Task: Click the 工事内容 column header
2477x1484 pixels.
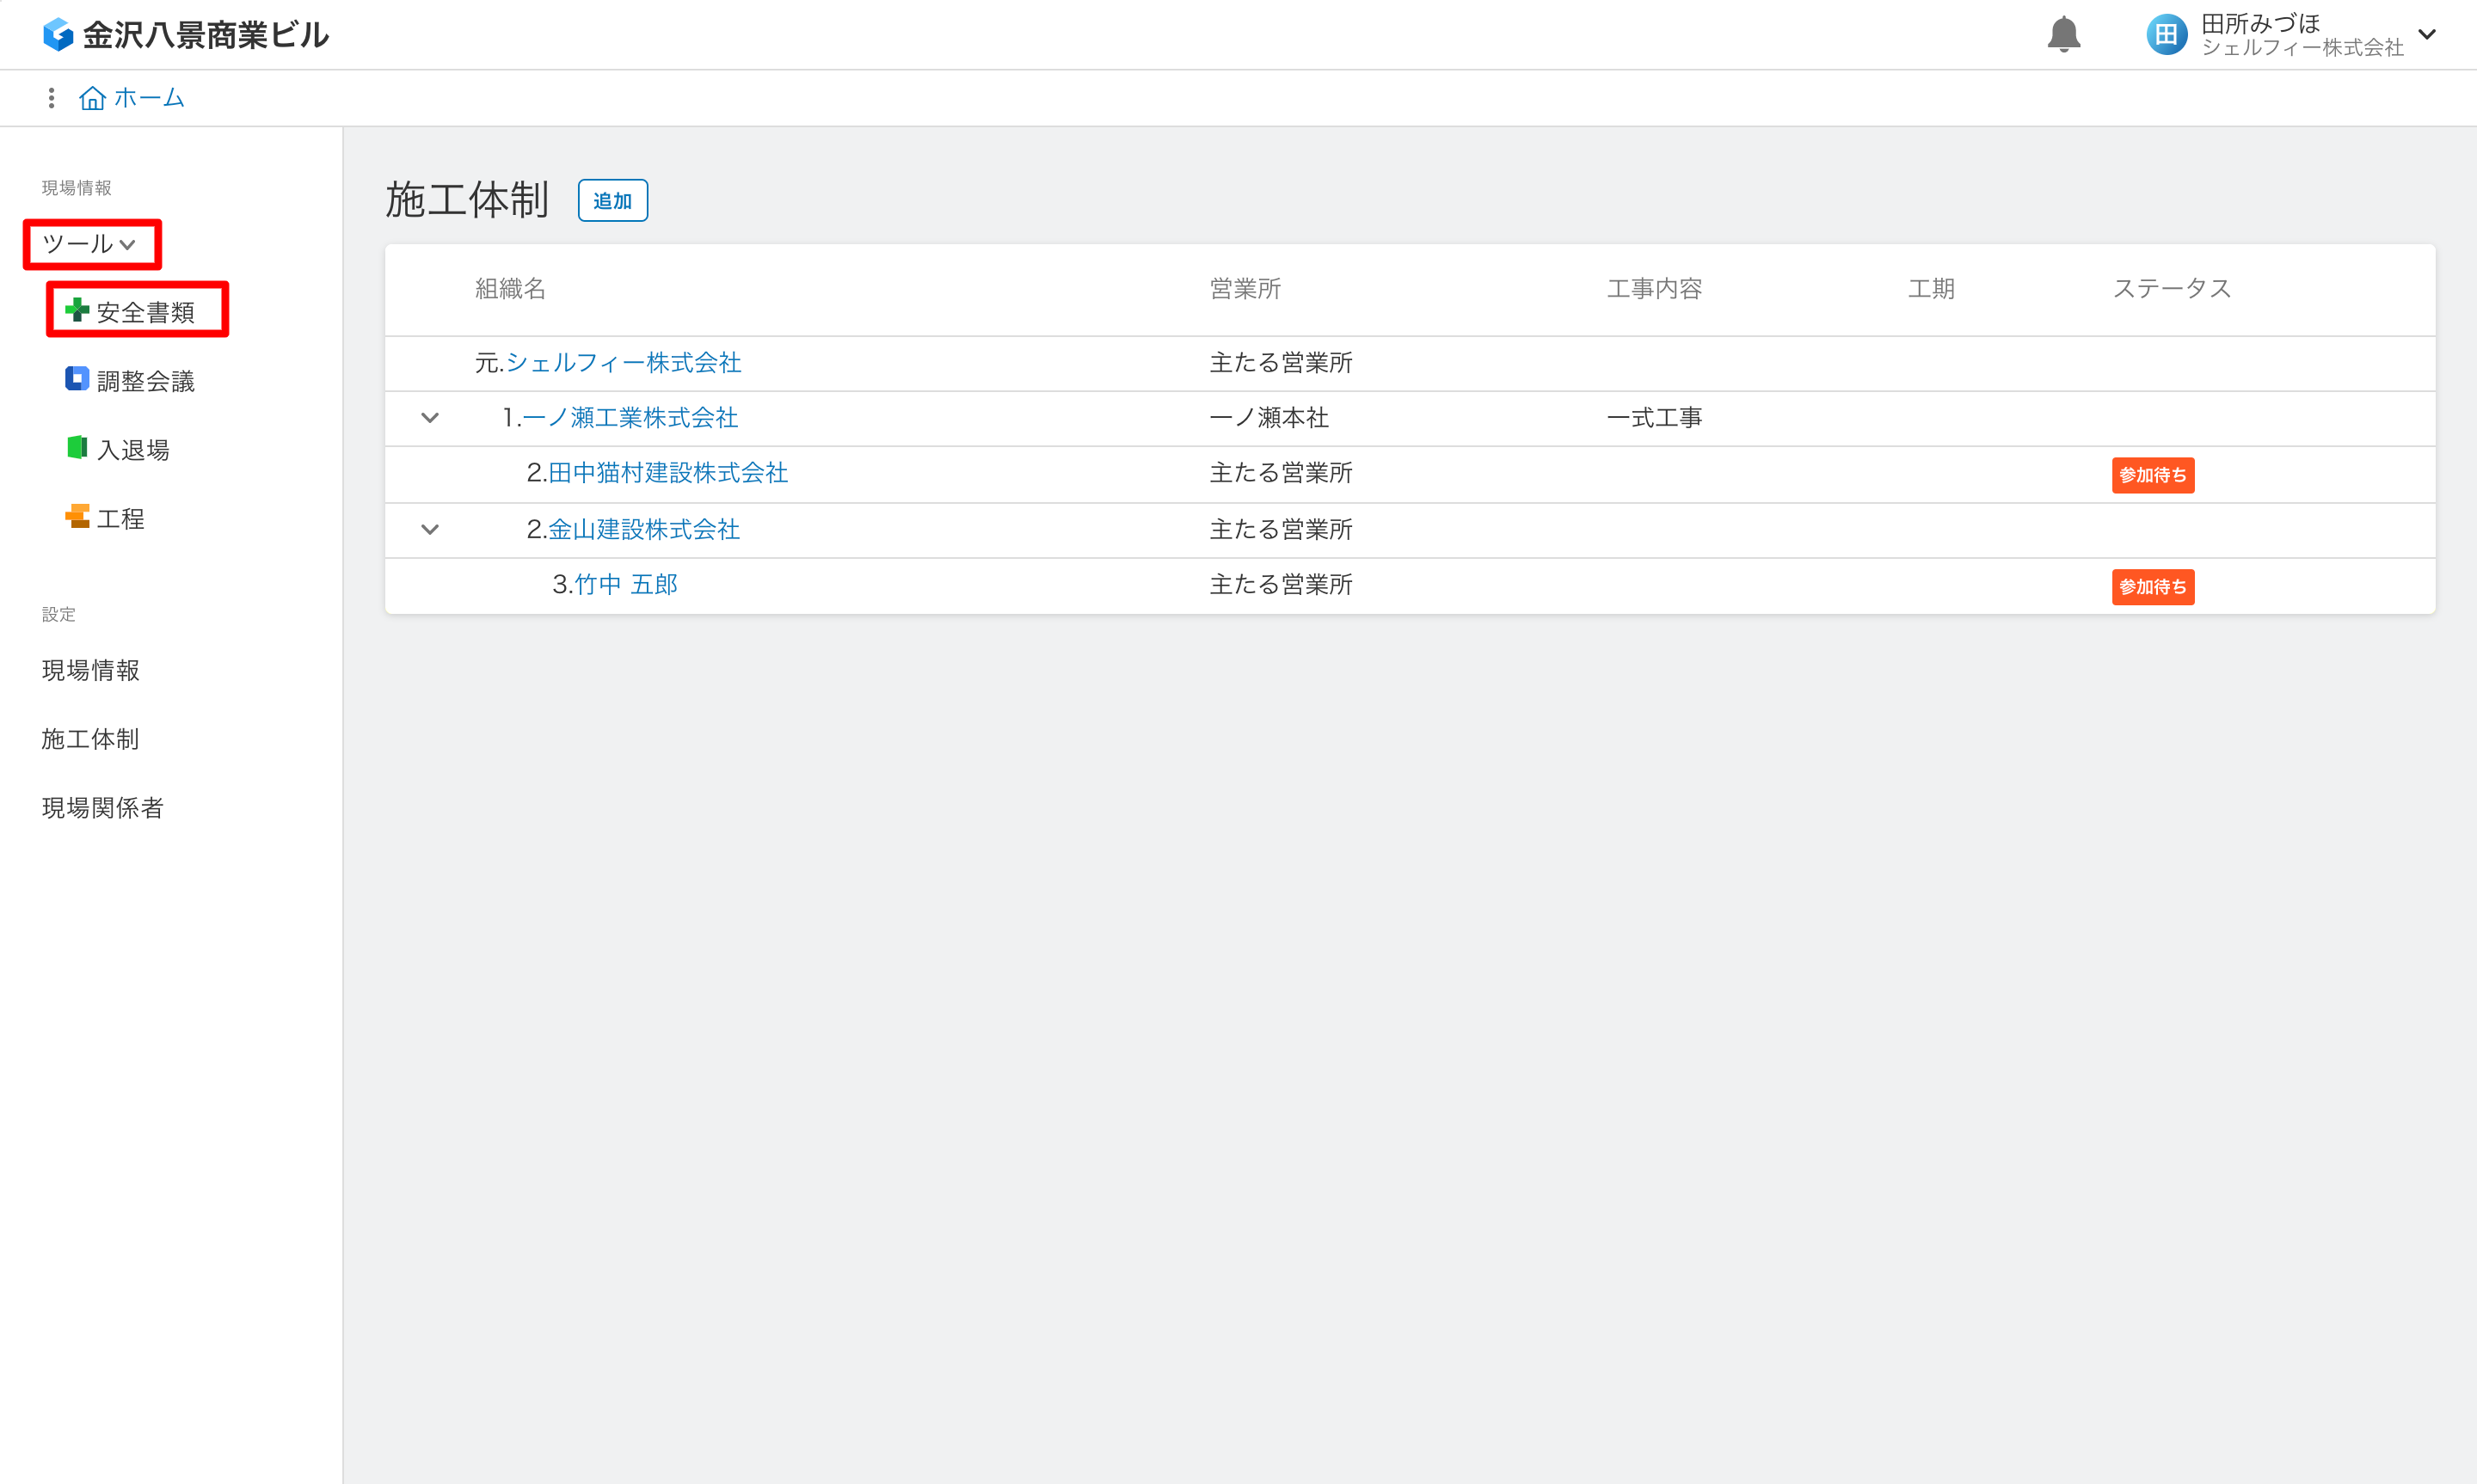Action: click(1655, 289)
